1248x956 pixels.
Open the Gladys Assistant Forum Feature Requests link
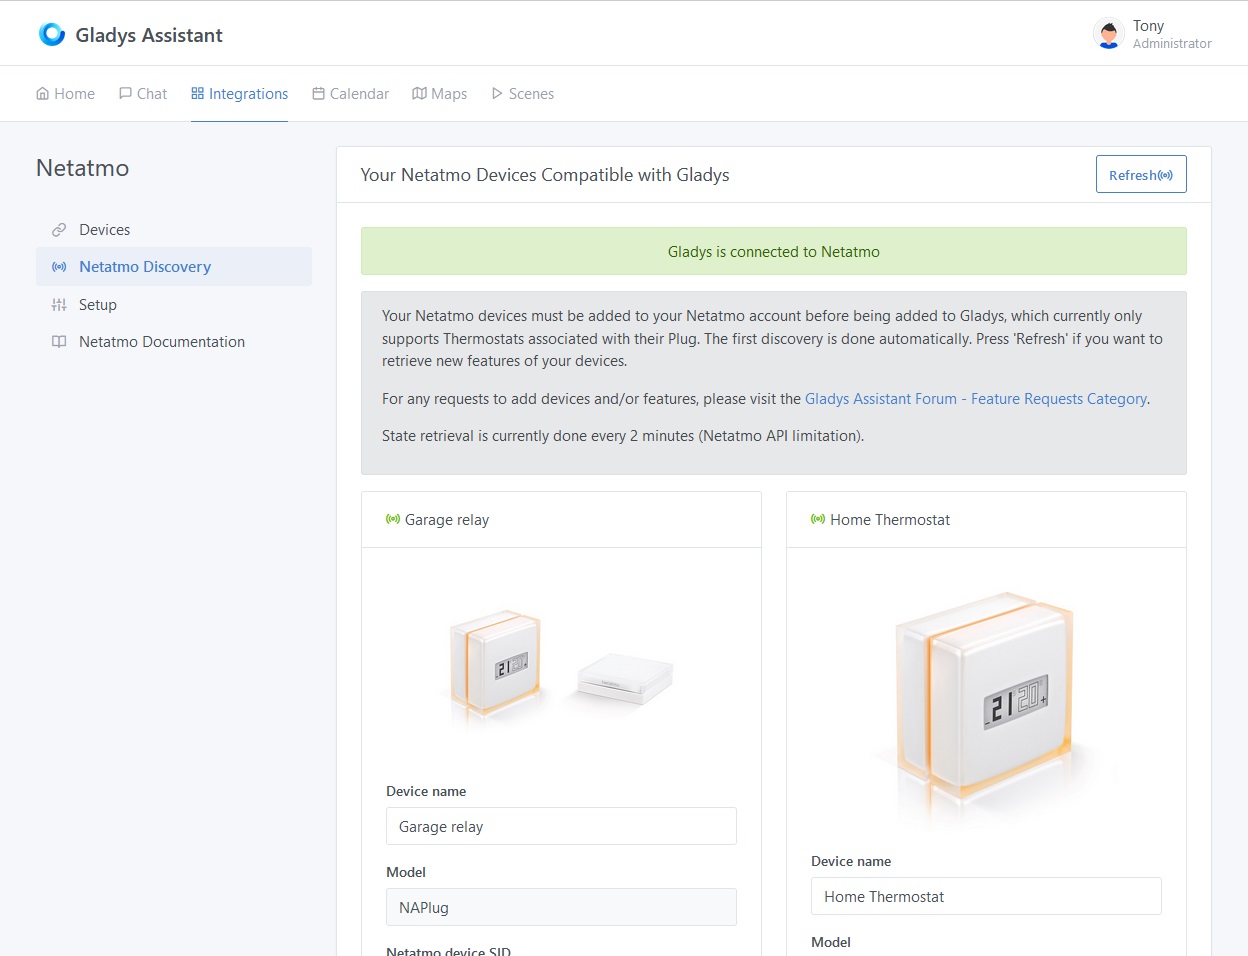pos(976,398)
